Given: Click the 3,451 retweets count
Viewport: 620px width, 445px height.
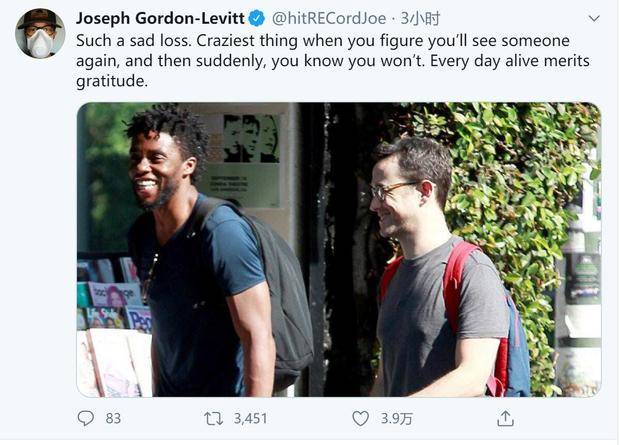Looking at the screenshot, I should click(x=250, y=418).
